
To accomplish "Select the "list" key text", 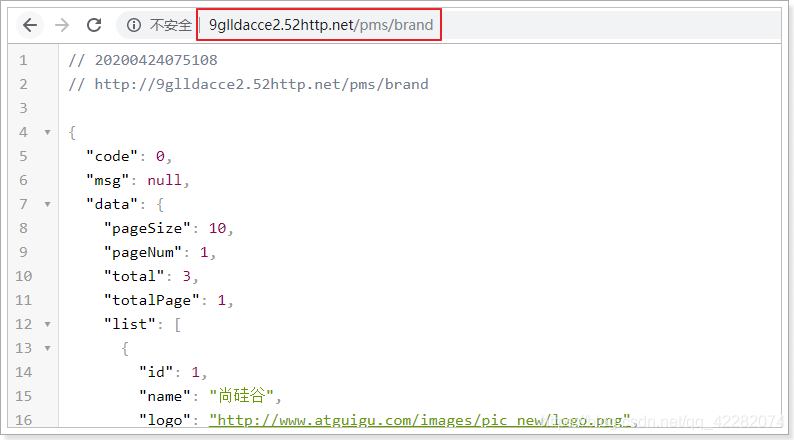I will pyautogui.click(x=130, y=324).
